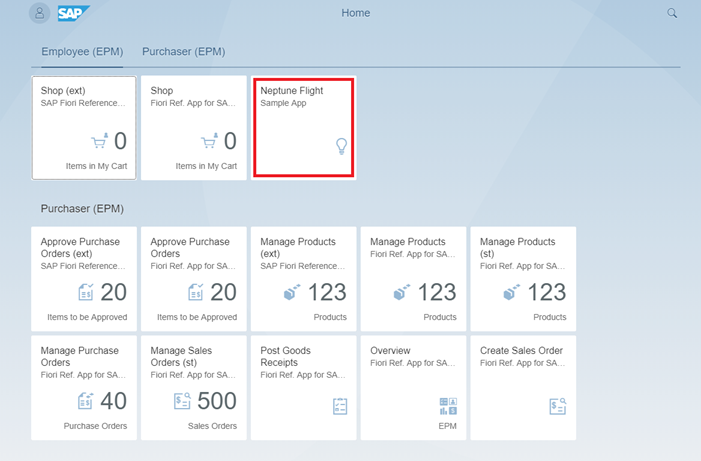This screenshot has width=701, height=461.
Task: Launch the Neptune Flight sample app title
Action: click(x=291, y=90)
